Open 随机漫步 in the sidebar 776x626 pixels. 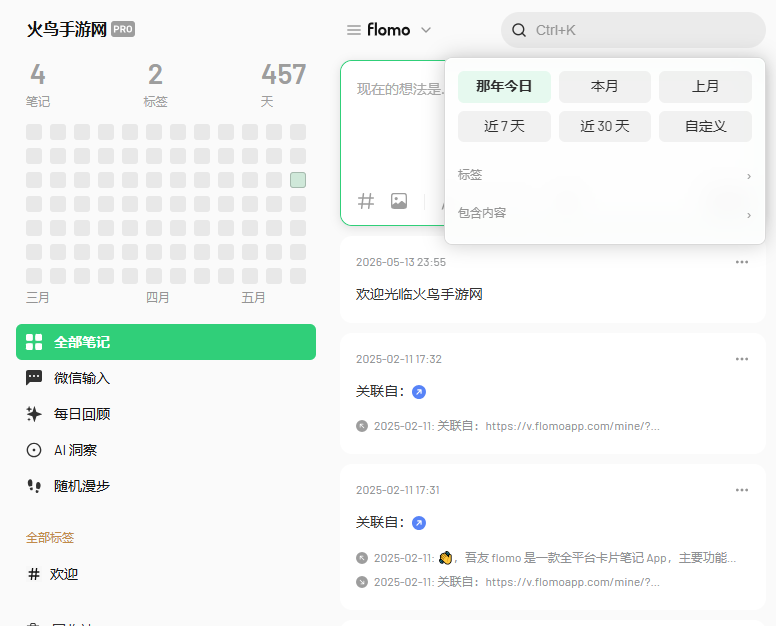(x=166, y=486)
